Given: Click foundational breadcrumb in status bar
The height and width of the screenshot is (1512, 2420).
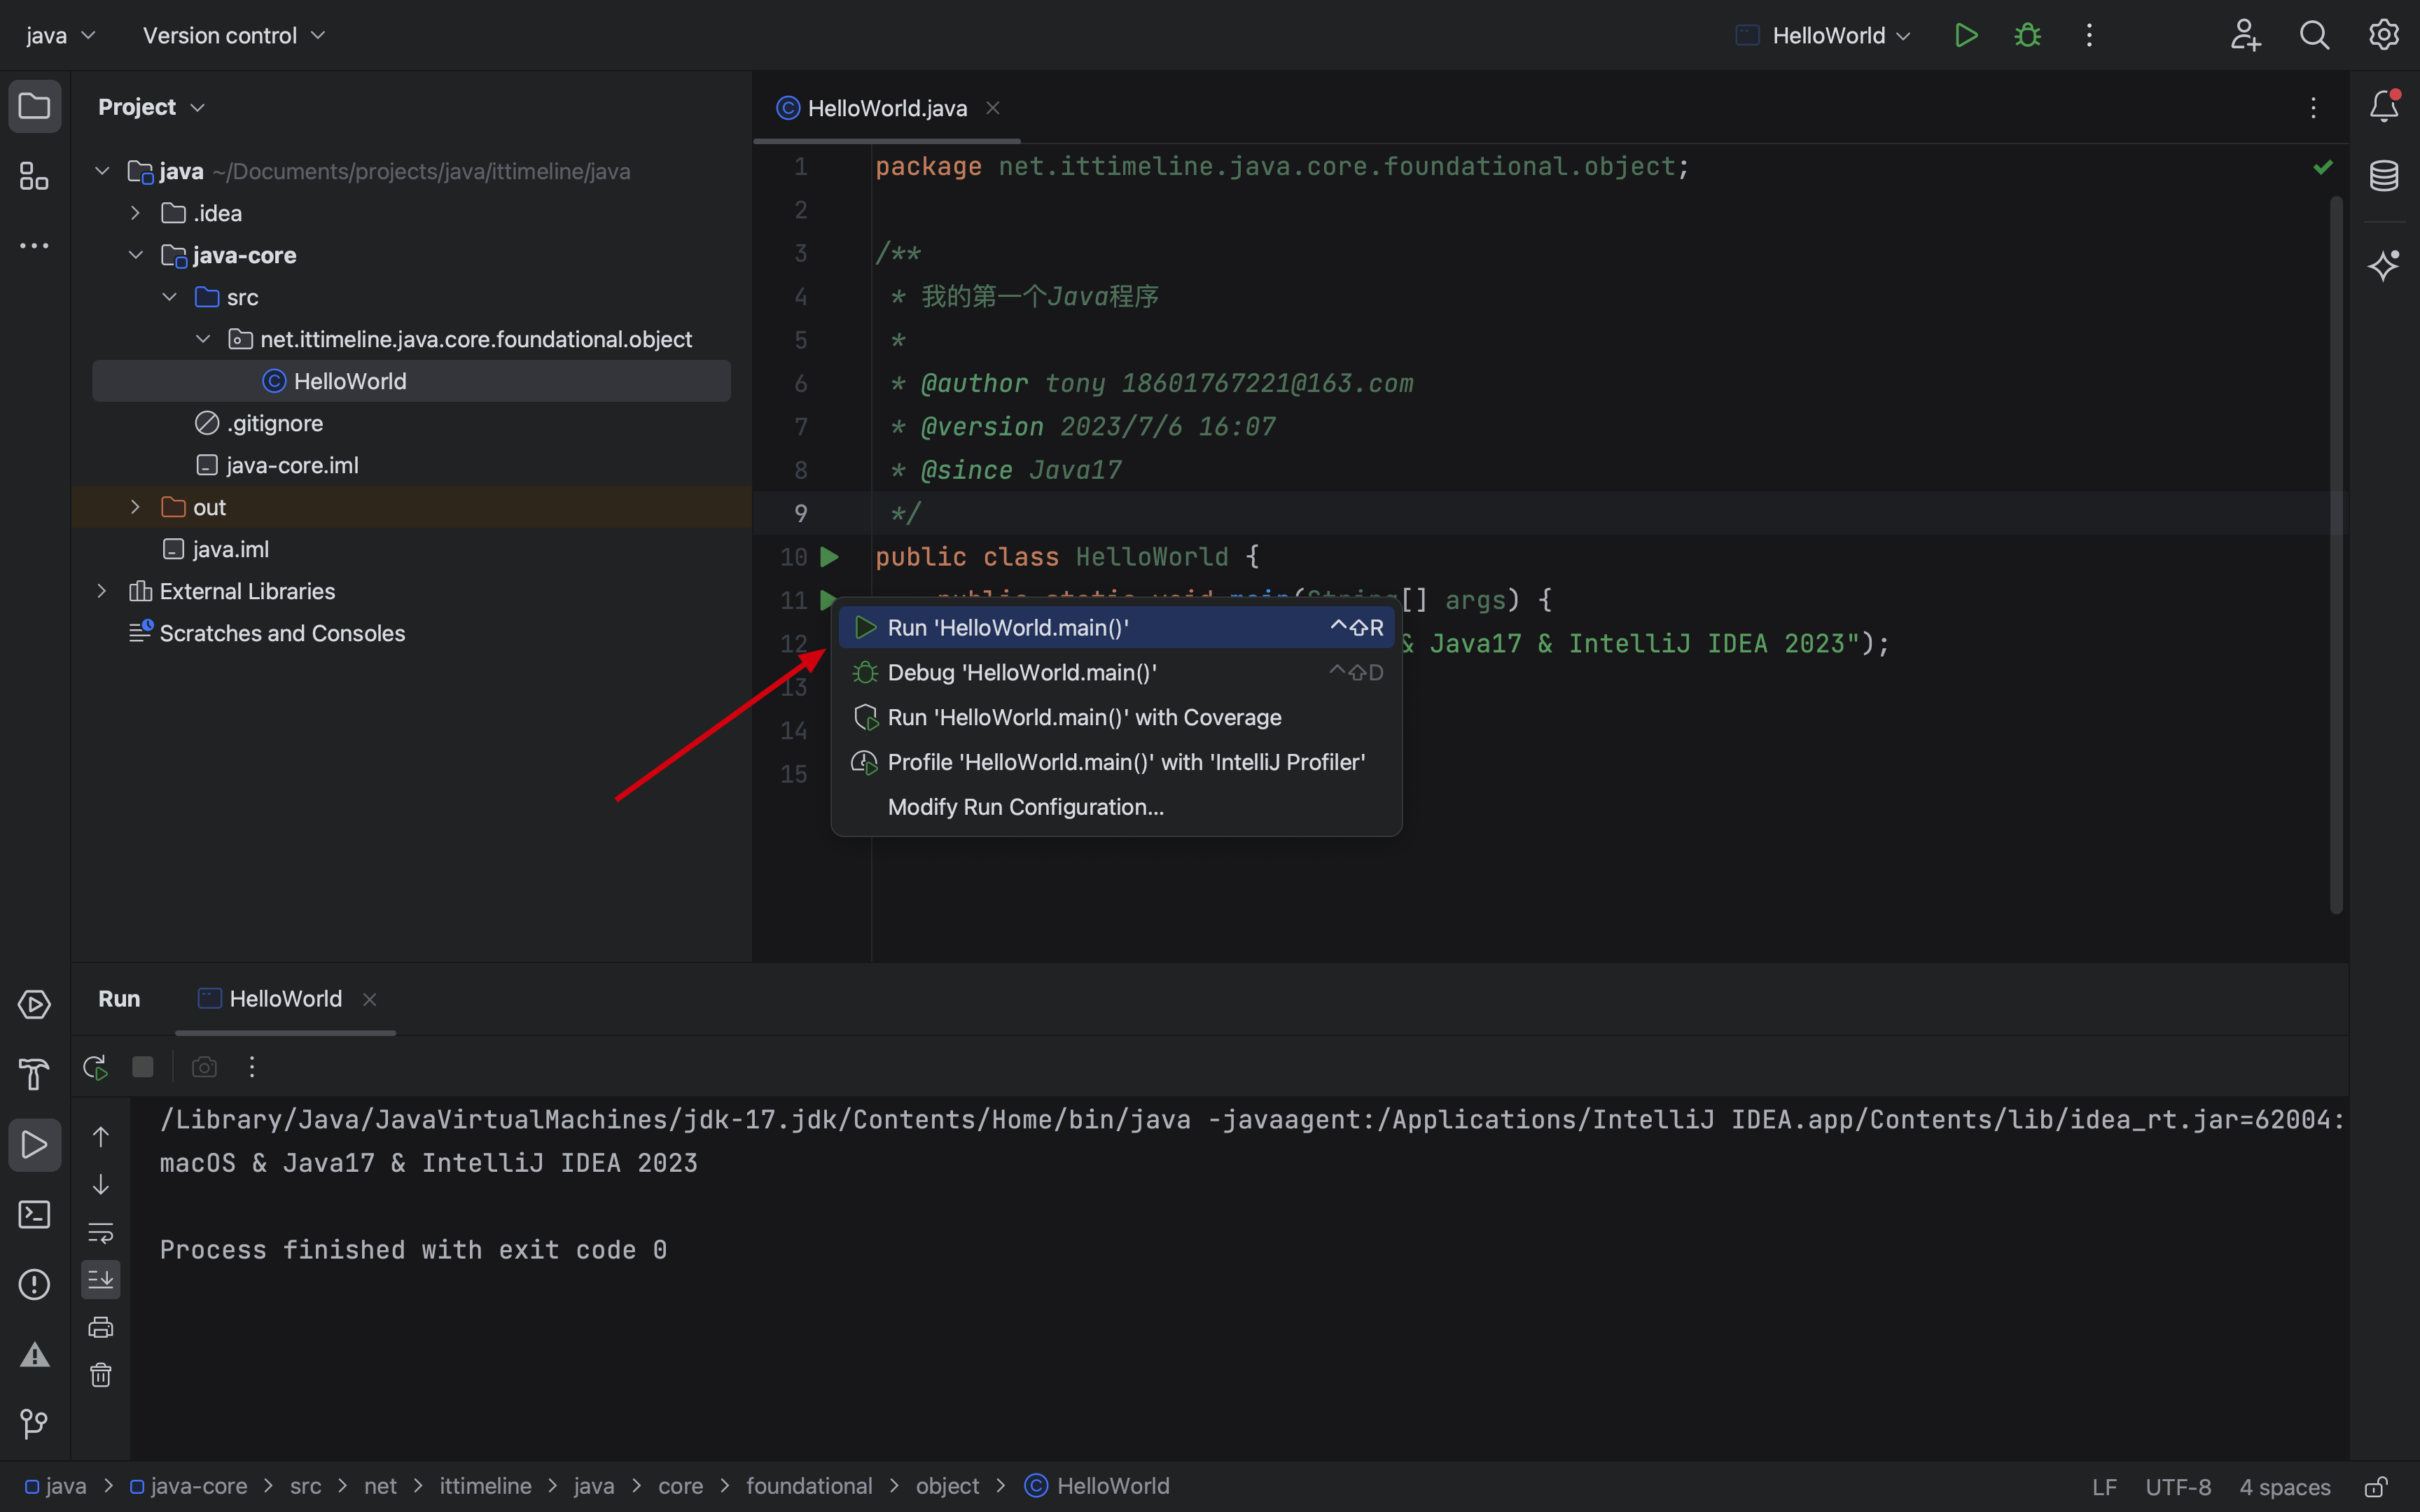Looking at the screenshot, I should [809, 1486].
